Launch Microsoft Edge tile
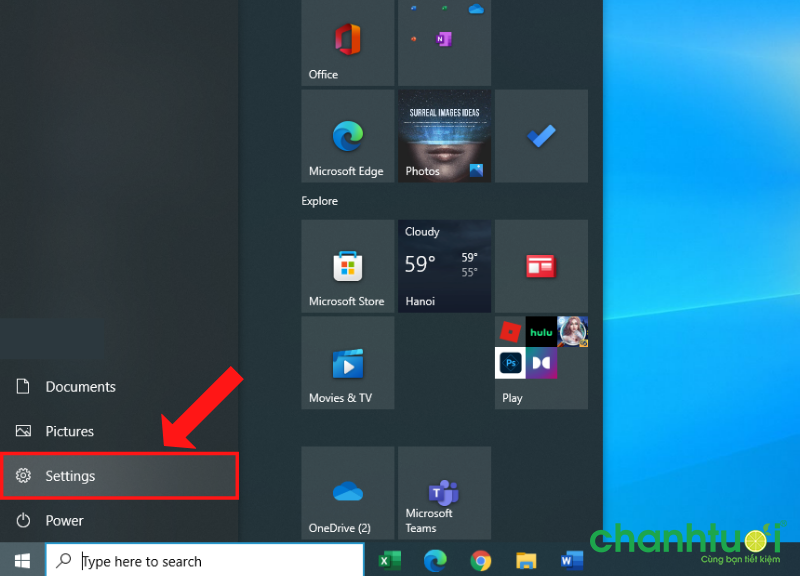Image resolution: width=800 pixels, height=576 pixels. point(347,136)
